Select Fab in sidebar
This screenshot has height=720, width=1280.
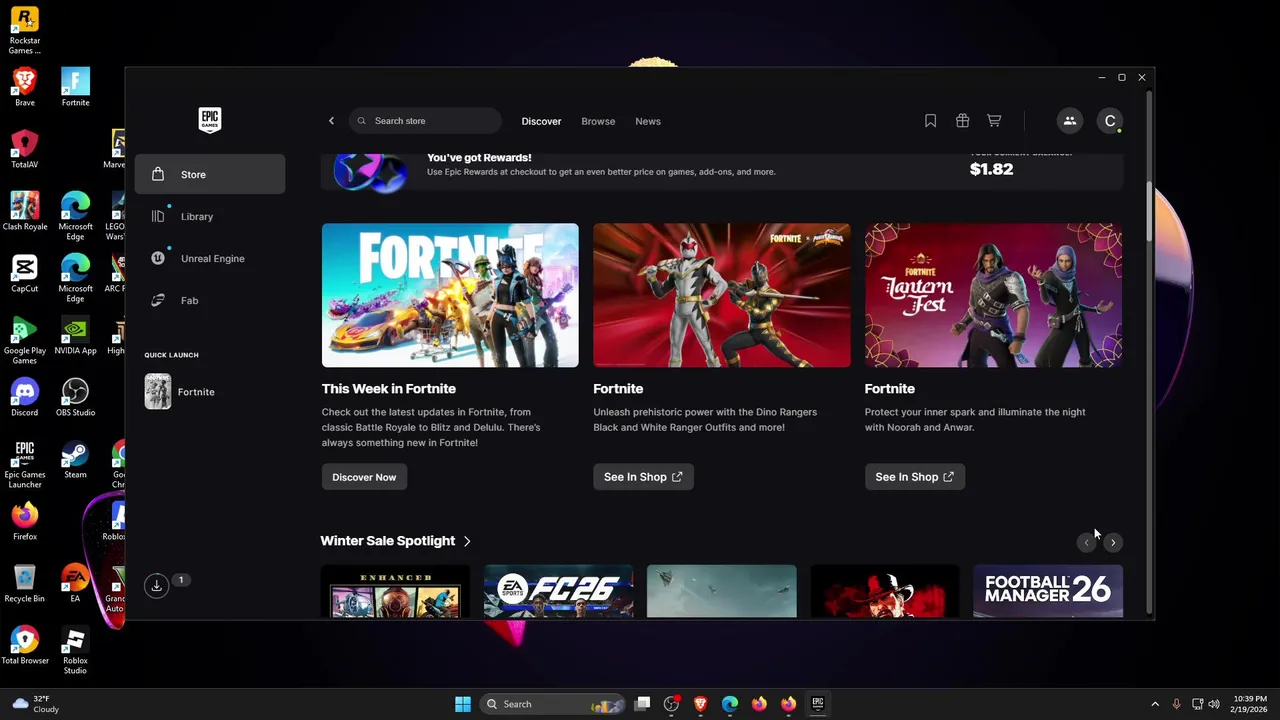pos(210,301)
